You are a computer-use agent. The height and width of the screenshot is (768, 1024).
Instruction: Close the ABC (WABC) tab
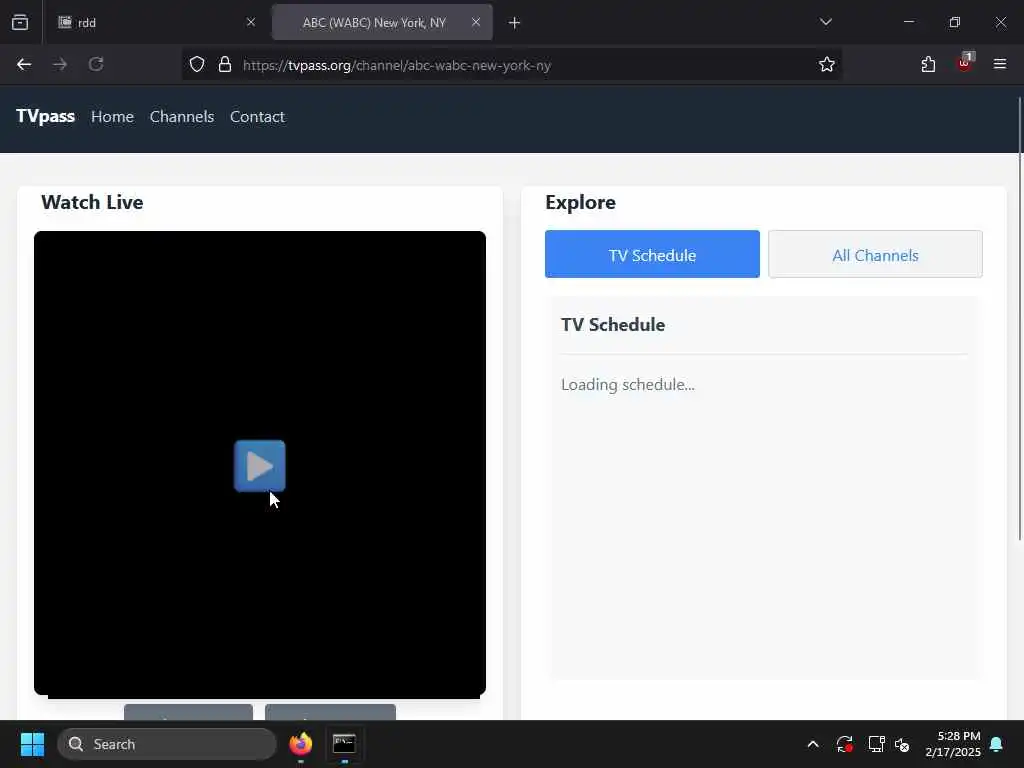[x=476, y=22]
